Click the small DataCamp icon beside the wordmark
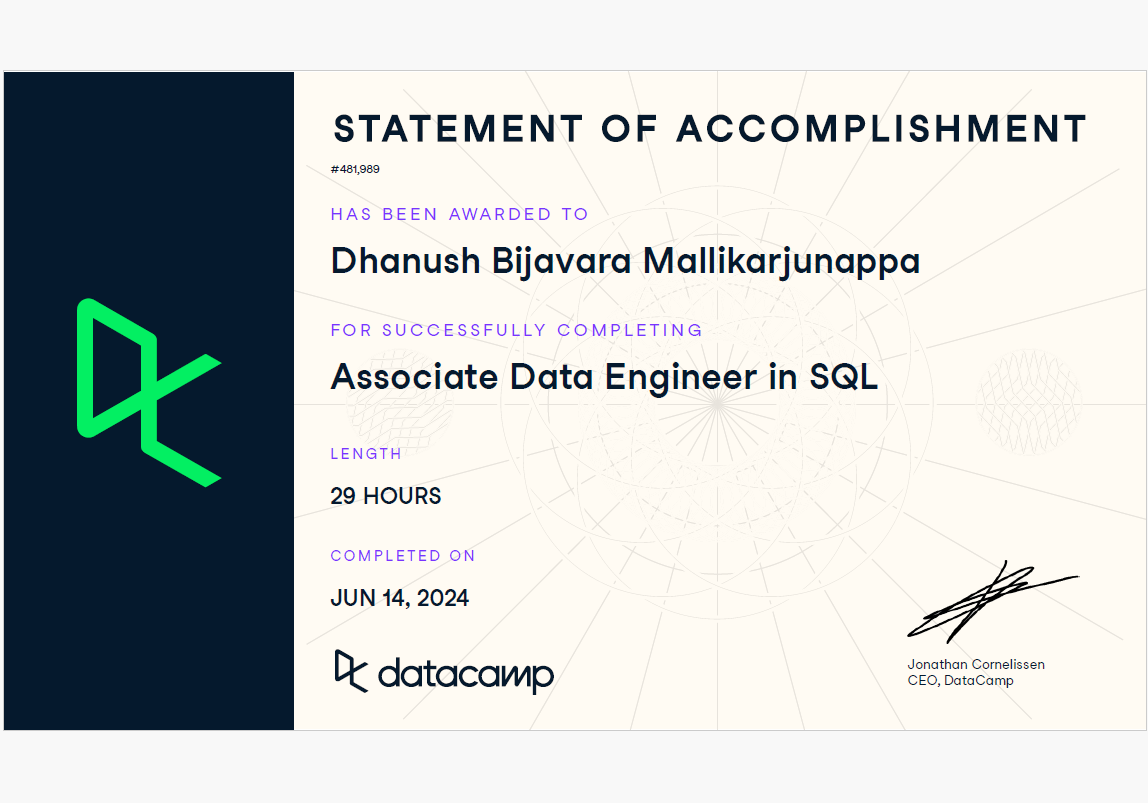The width and height of the screenshot is (1148, 803). tap(351, 670)
